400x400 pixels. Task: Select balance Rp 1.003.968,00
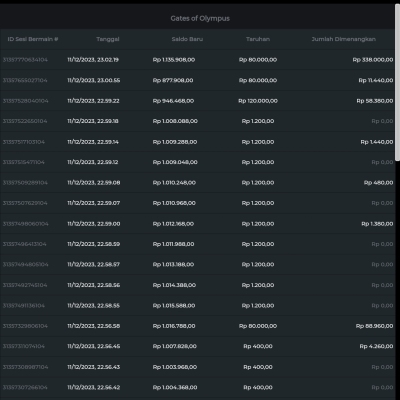click(175, 367)
